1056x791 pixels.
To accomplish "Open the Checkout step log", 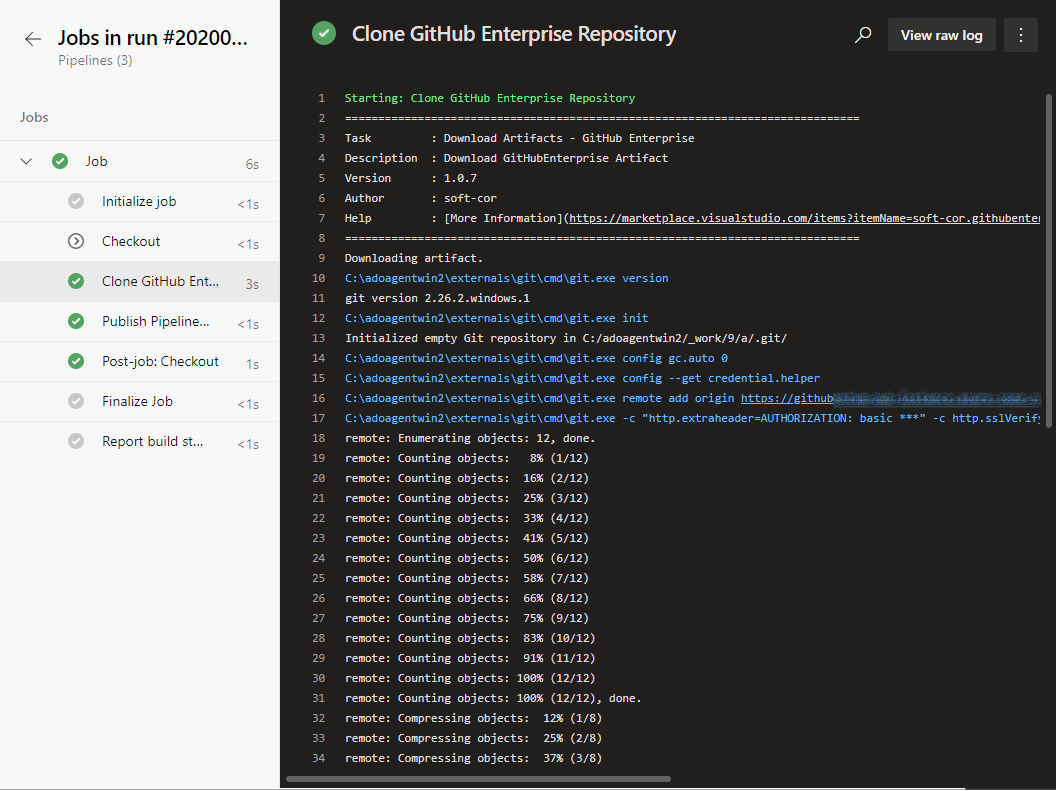I will pos(139,241).
